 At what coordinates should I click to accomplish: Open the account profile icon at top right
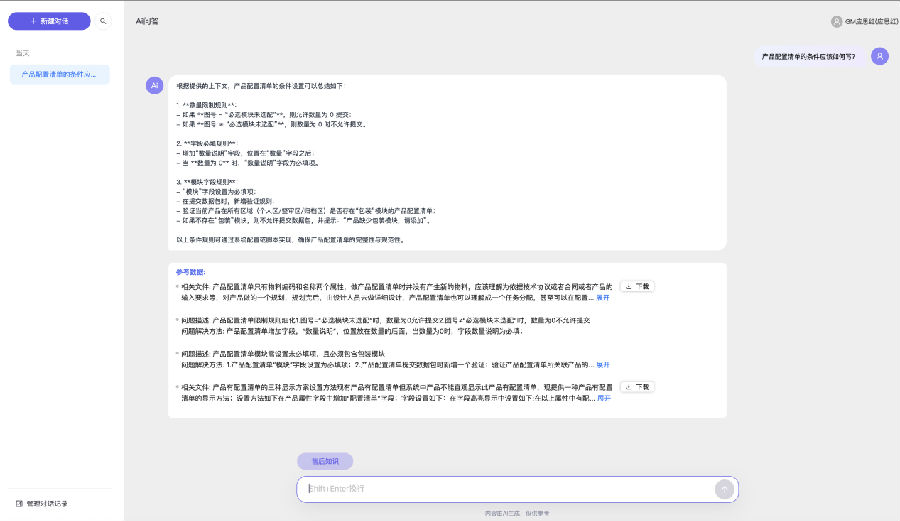[836, 21]
